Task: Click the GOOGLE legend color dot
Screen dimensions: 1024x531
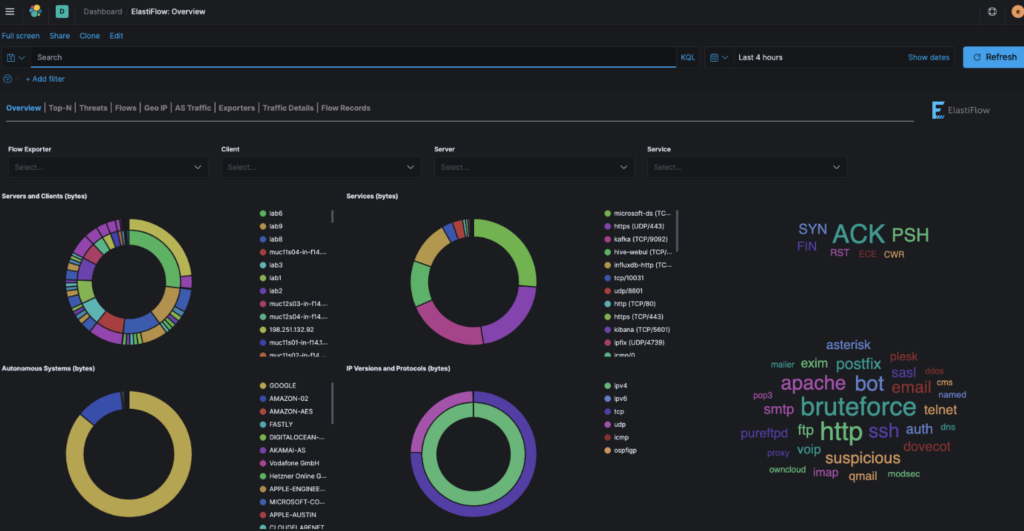Action: 263,386
